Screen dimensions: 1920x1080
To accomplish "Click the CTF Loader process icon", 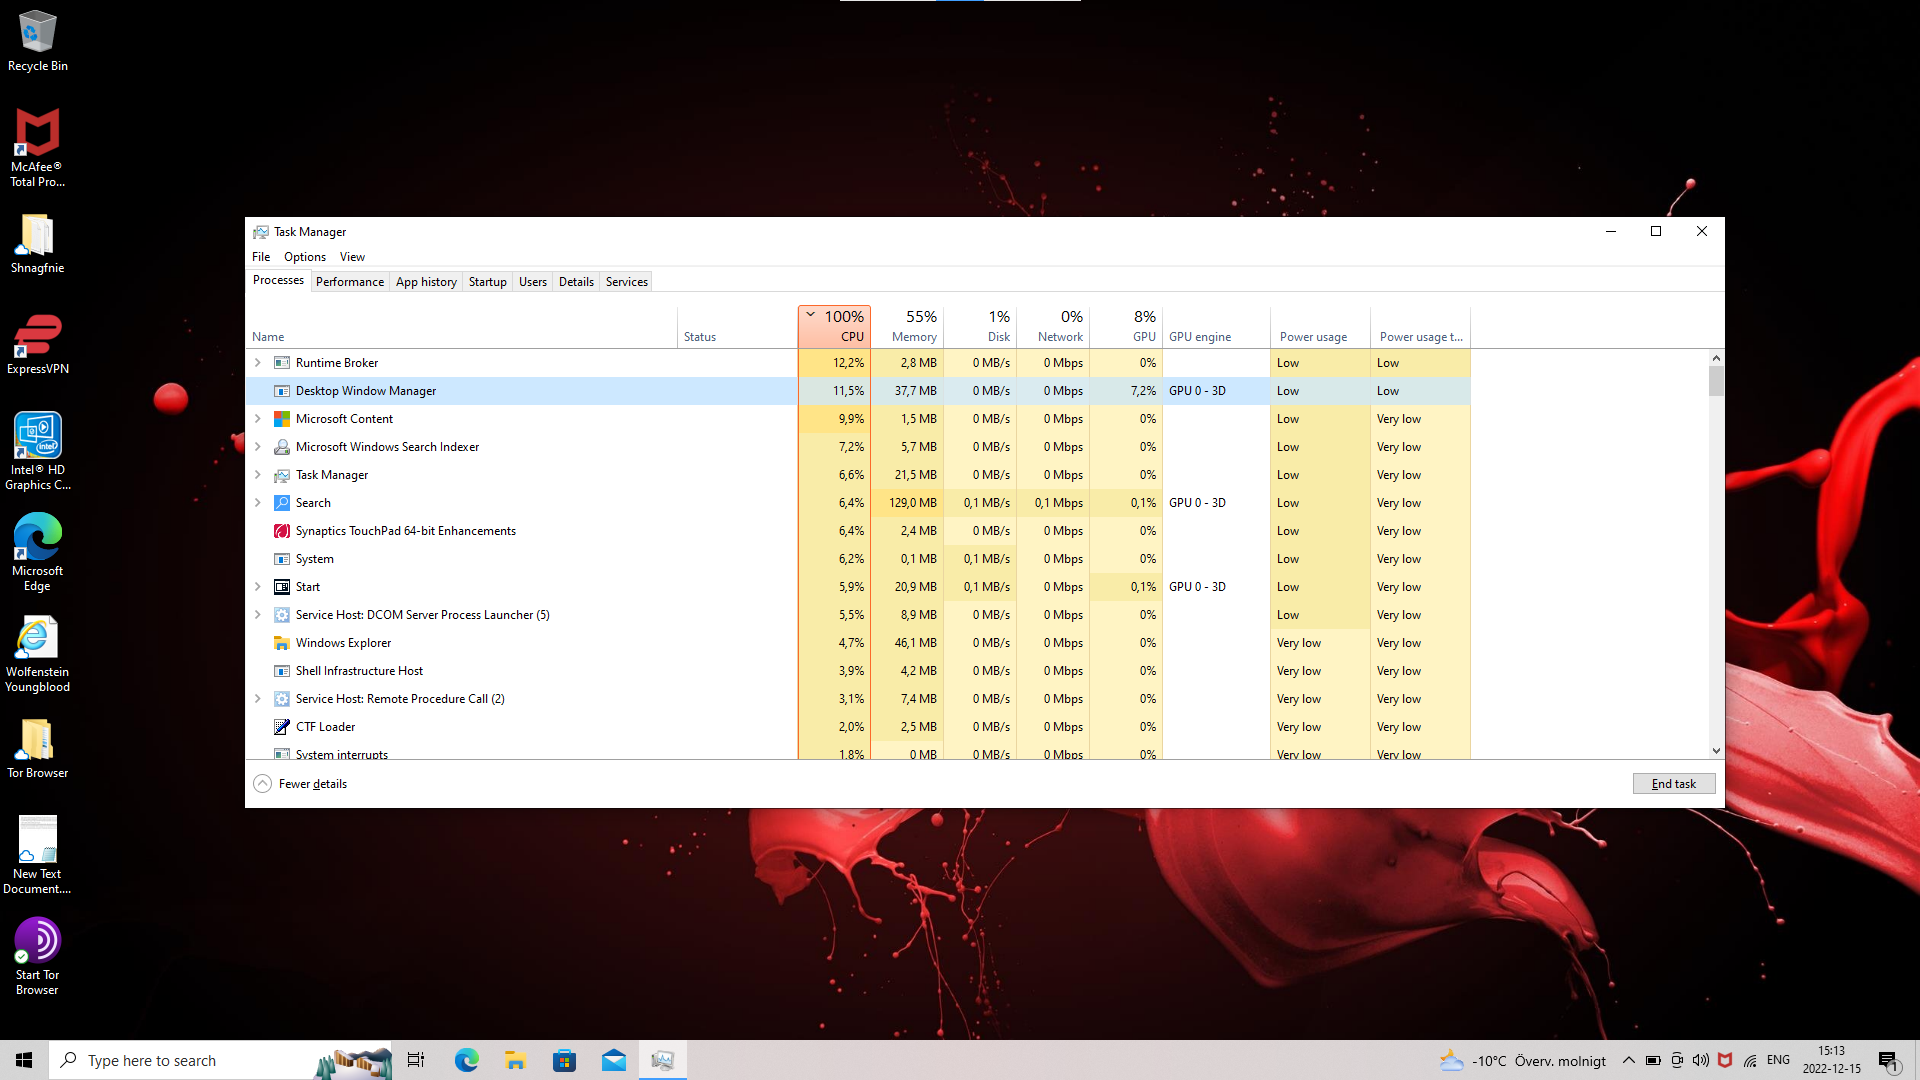I will tap(282, 727).
